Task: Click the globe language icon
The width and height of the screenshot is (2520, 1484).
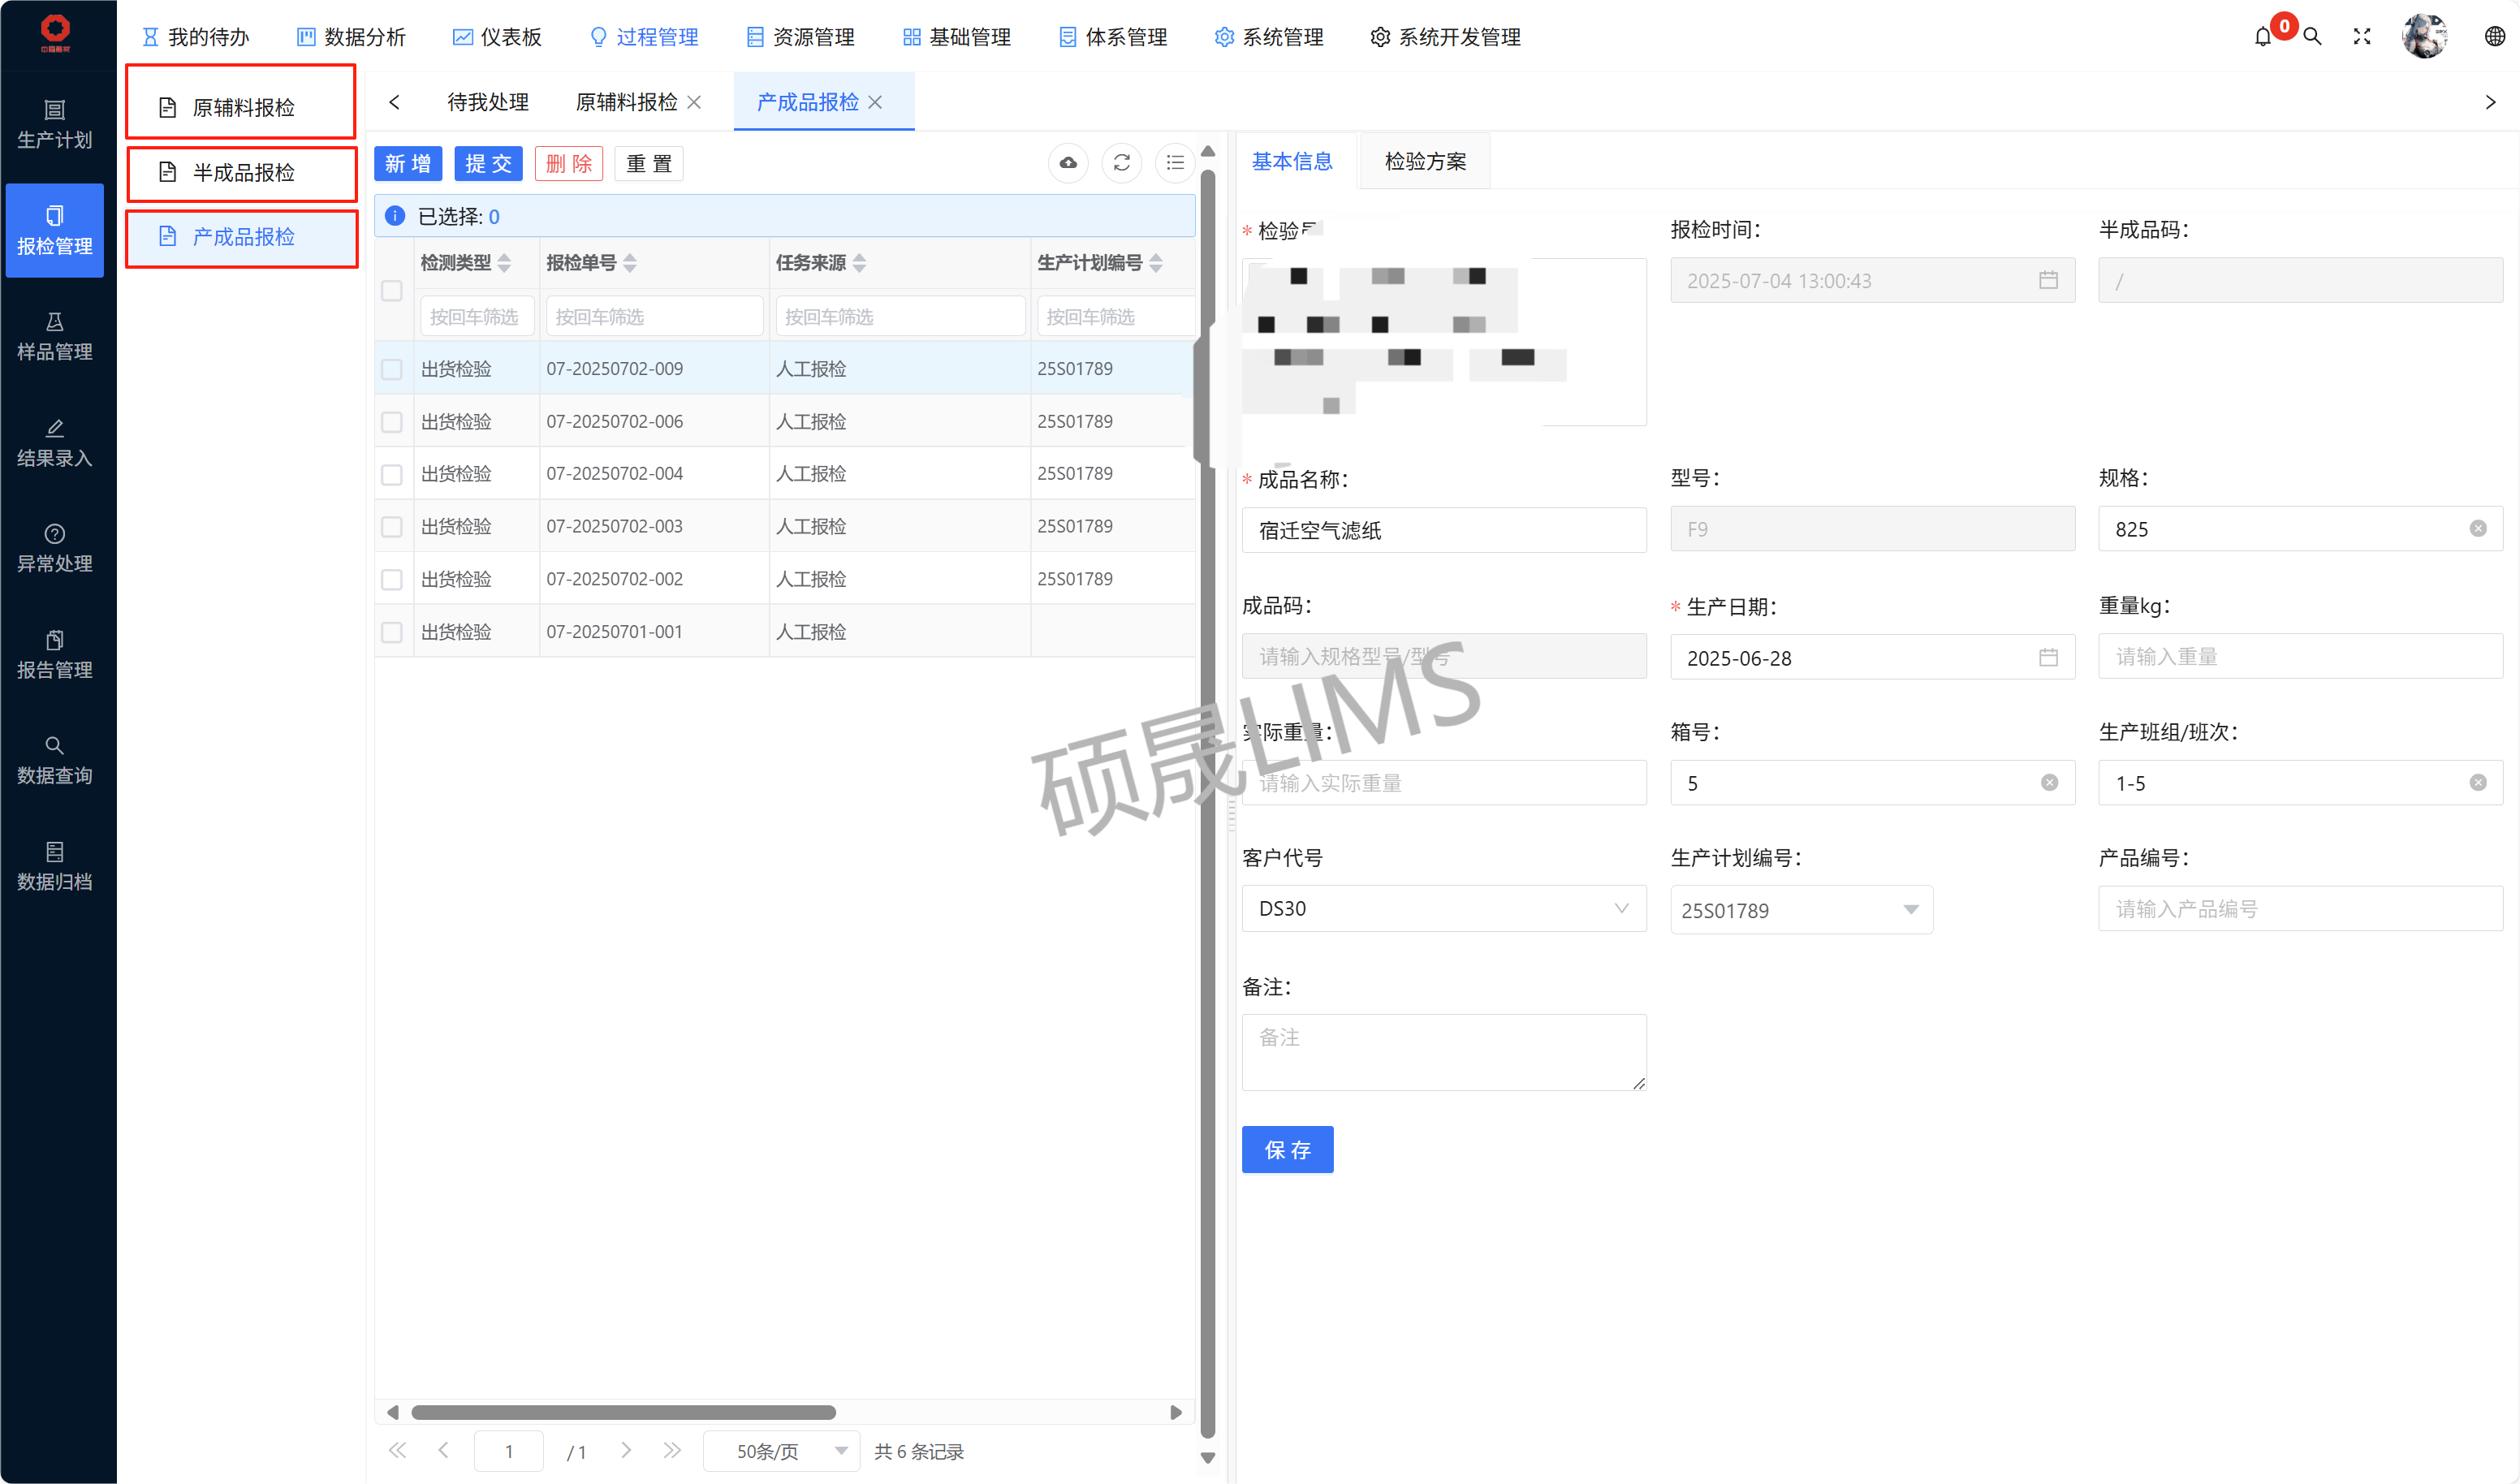Action: [x=2494, y=37]
